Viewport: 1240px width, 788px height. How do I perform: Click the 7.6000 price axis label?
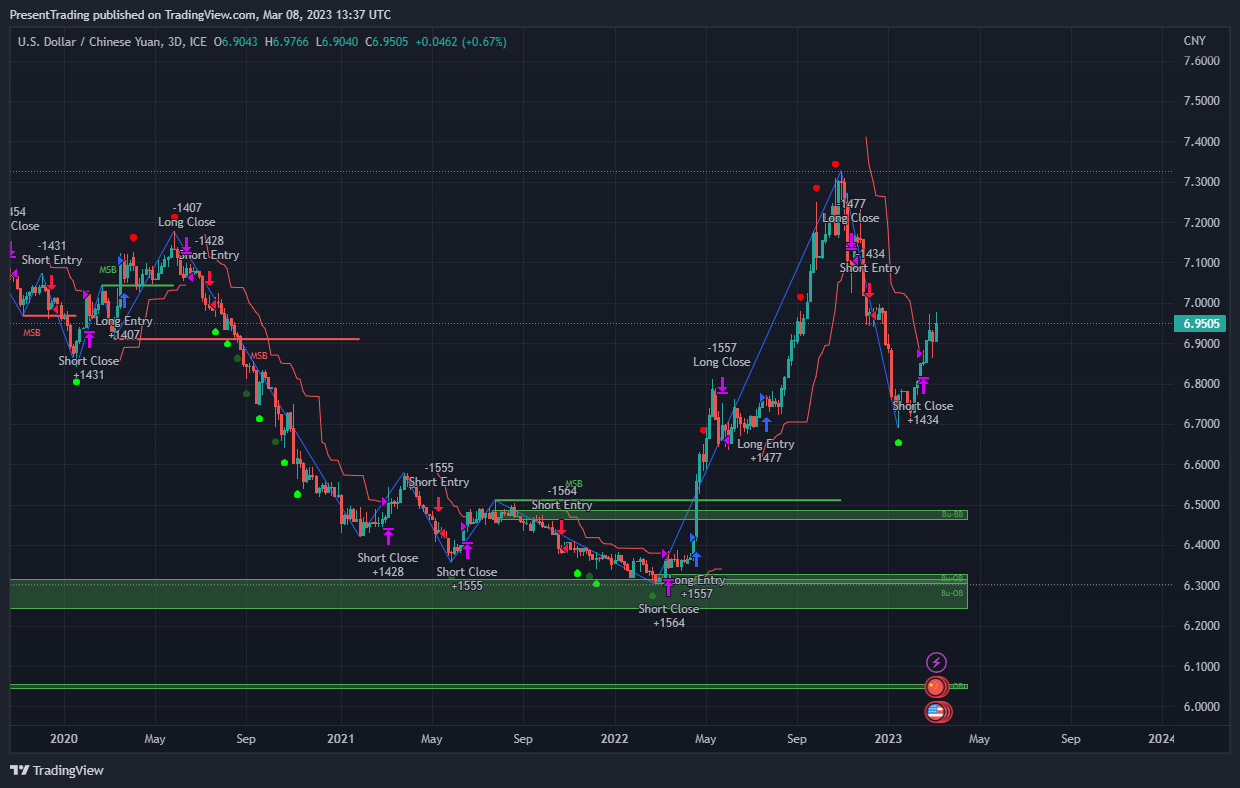point(1201,61)
